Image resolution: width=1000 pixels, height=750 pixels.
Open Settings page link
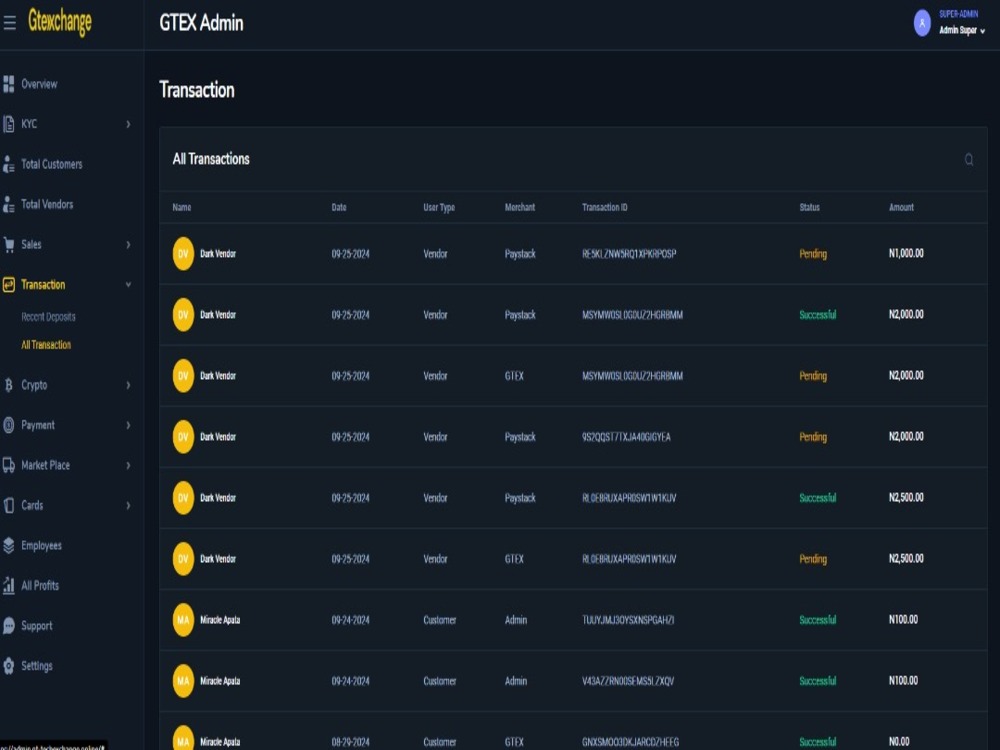[36, 666]
